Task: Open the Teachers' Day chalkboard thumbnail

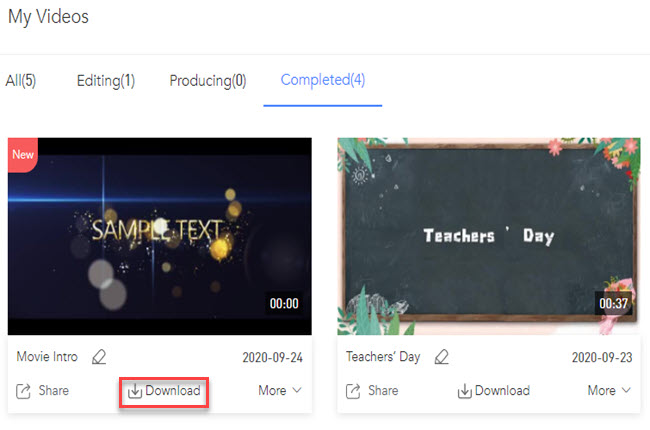Action: coord(488,235)
